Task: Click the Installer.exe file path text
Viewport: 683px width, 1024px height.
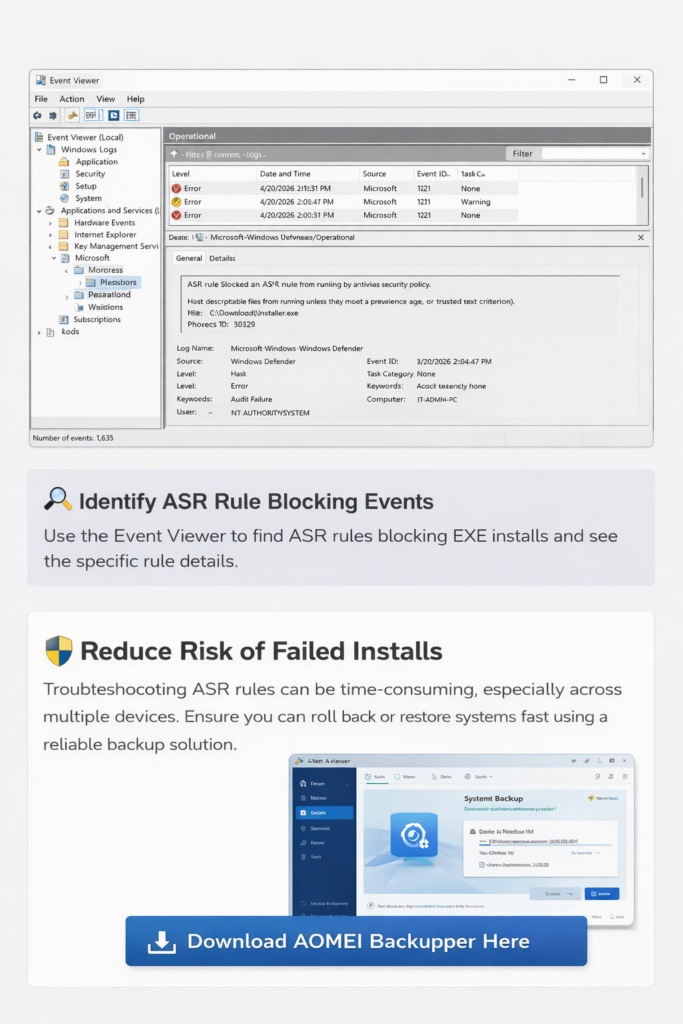Action: [254, 313]
